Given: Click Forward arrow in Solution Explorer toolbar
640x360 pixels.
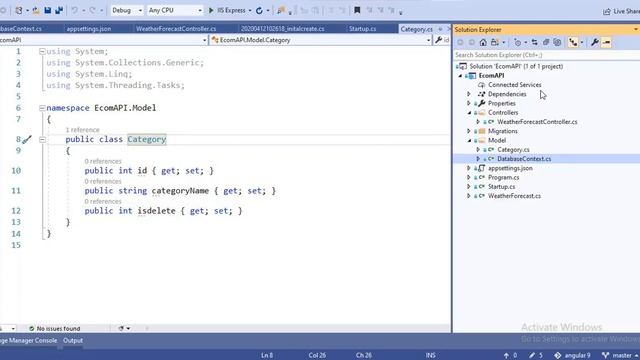Looking at the screenshot, I should point(471,42).
